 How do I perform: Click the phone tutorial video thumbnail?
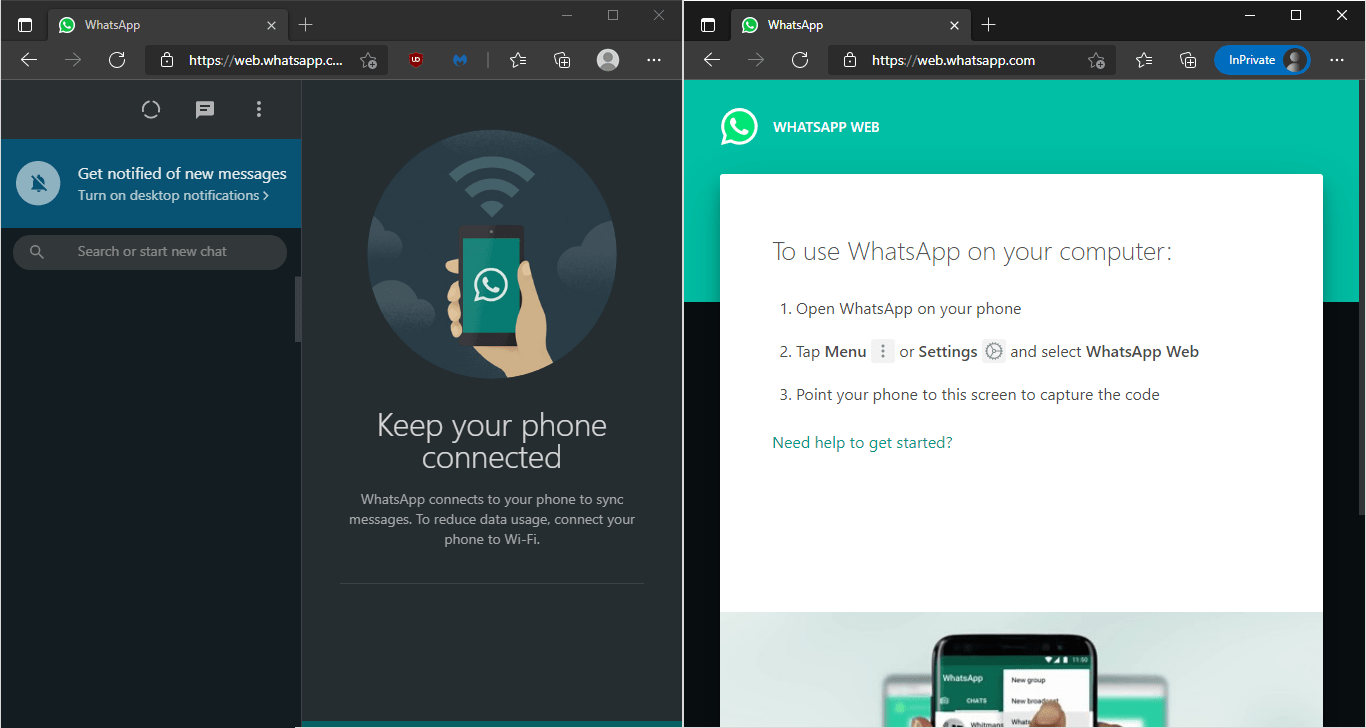tap(1021, 670)
